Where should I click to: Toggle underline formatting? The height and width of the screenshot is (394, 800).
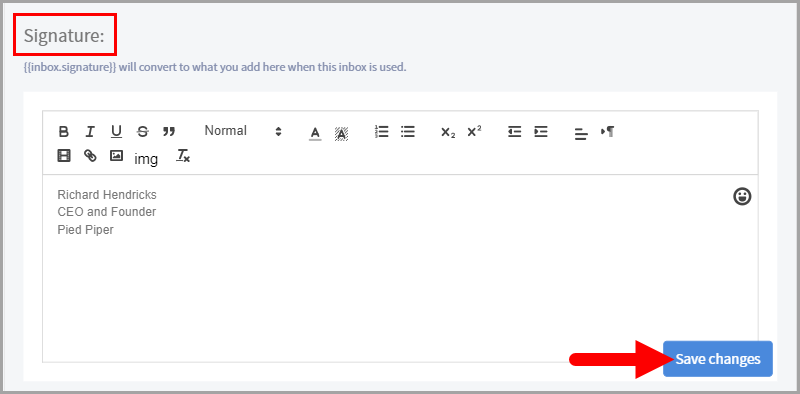point(116,132)
